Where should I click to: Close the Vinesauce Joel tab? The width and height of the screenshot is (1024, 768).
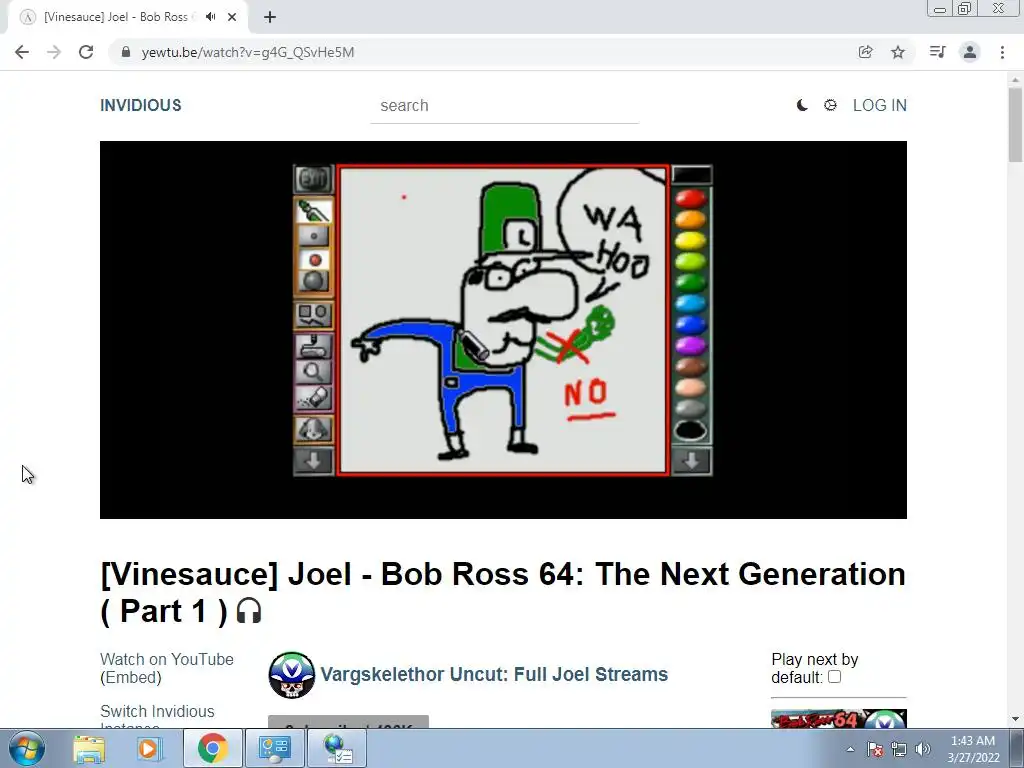pyautogui.click(x=232, y=17)
